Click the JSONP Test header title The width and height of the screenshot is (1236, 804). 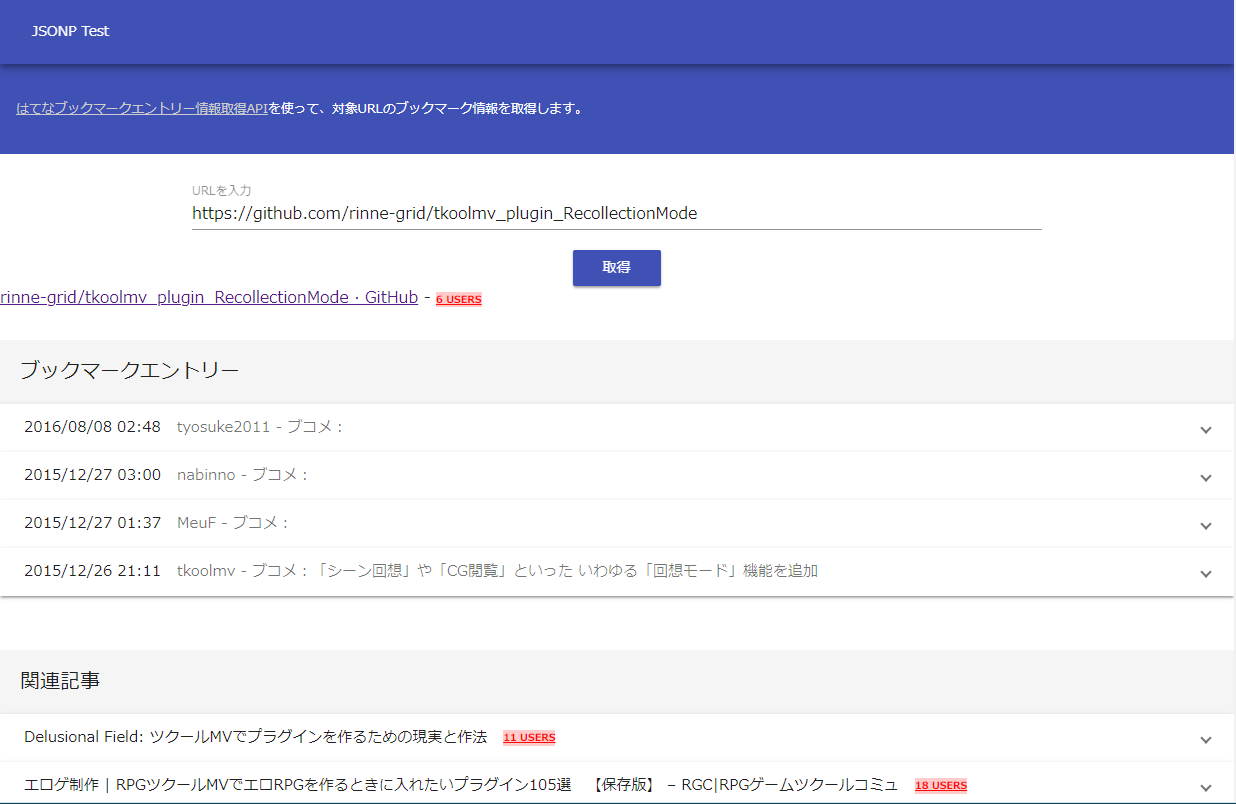tap(70, 31)
